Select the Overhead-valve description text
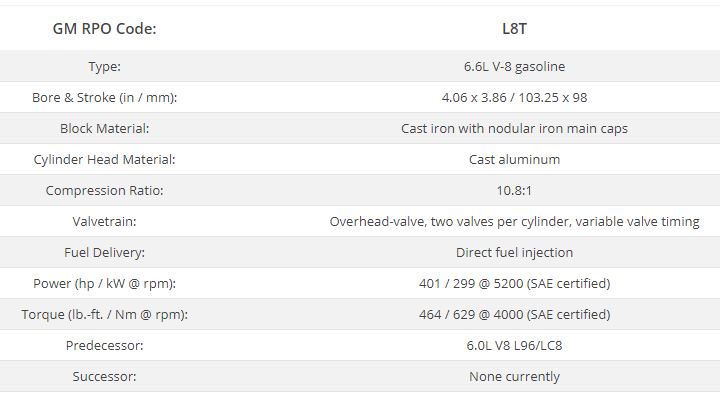The height and width of the screenshot is (396, 720). coord(514,221)
